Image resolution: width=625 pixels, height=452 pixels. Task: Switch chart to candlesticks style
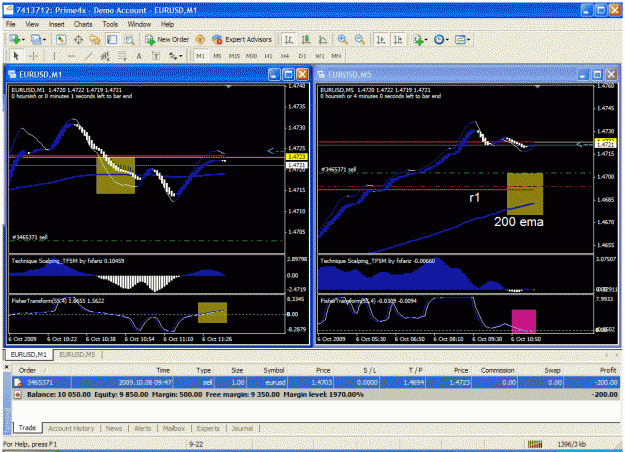point(306,39)
